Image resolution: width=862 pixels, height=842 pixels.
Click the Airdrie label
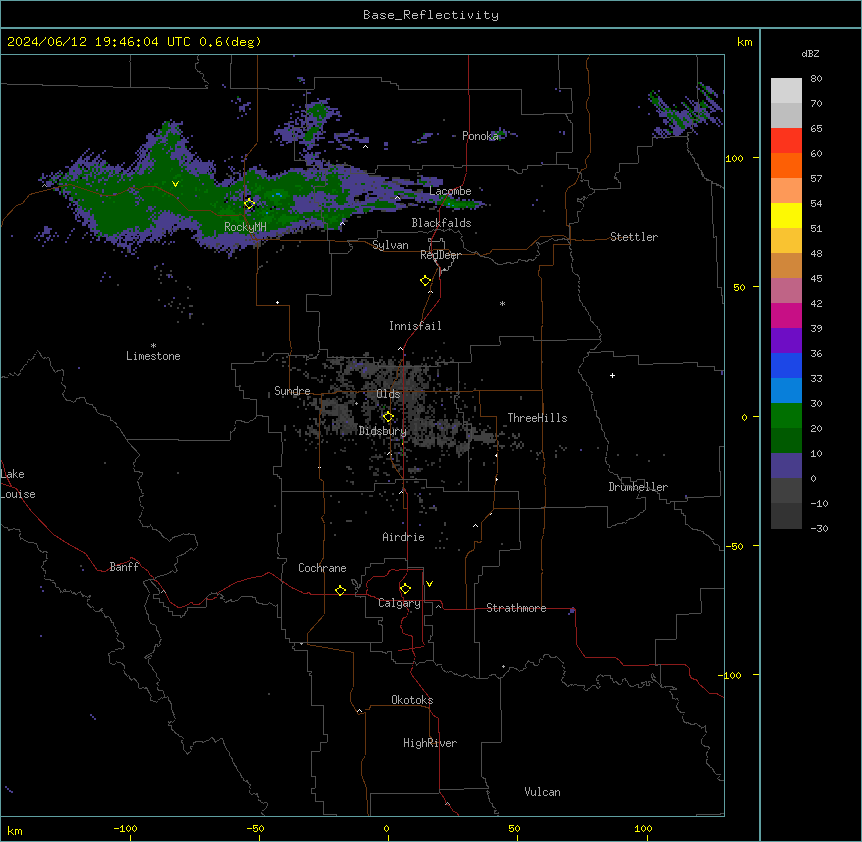pyautogui.click(x=404, y=537)
